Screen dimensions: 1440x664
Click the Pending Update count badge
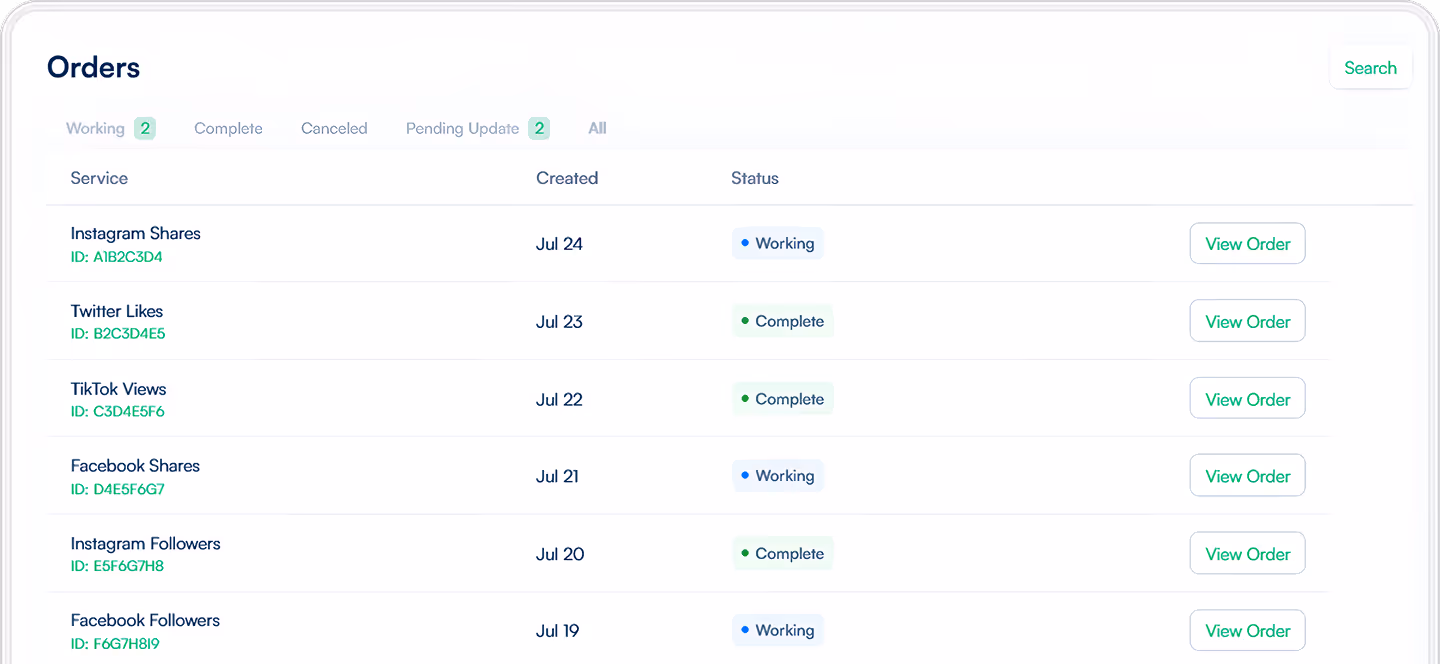point(539,128)
